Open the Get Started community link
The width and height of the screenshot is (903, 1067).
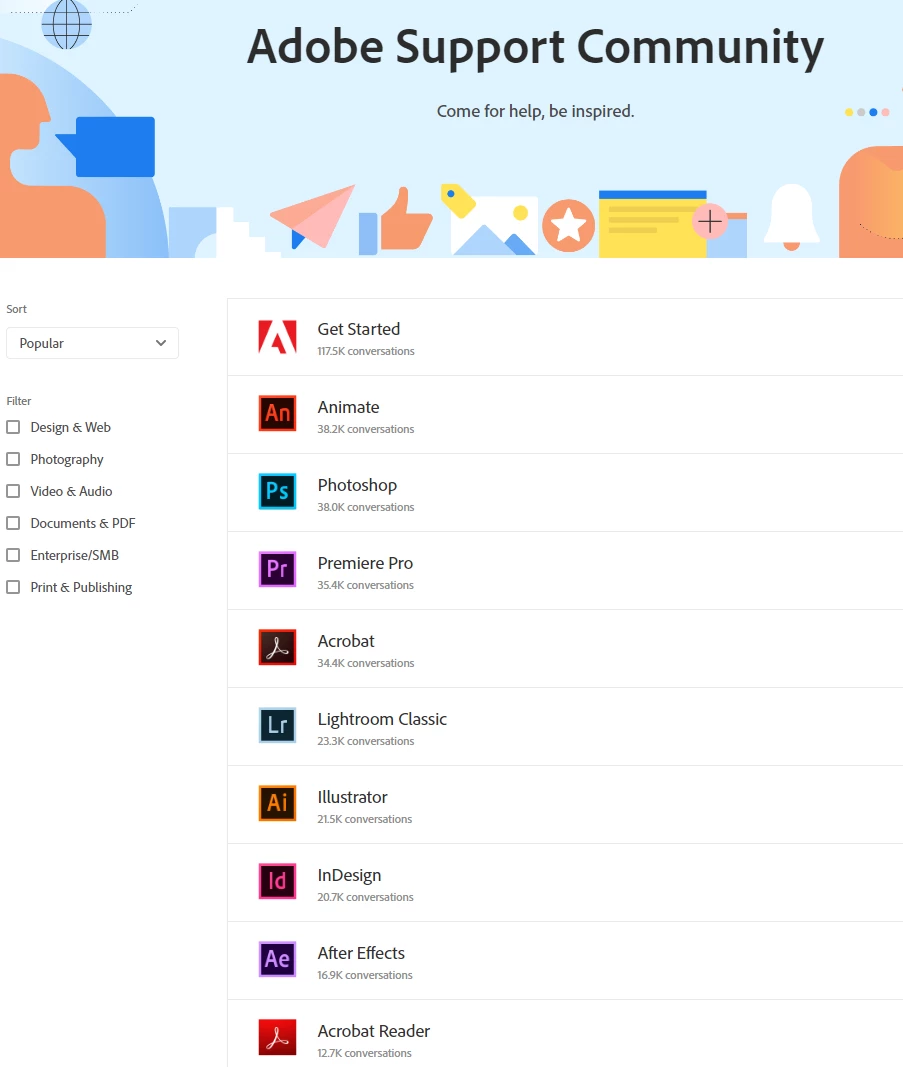(x=359, y=329)
